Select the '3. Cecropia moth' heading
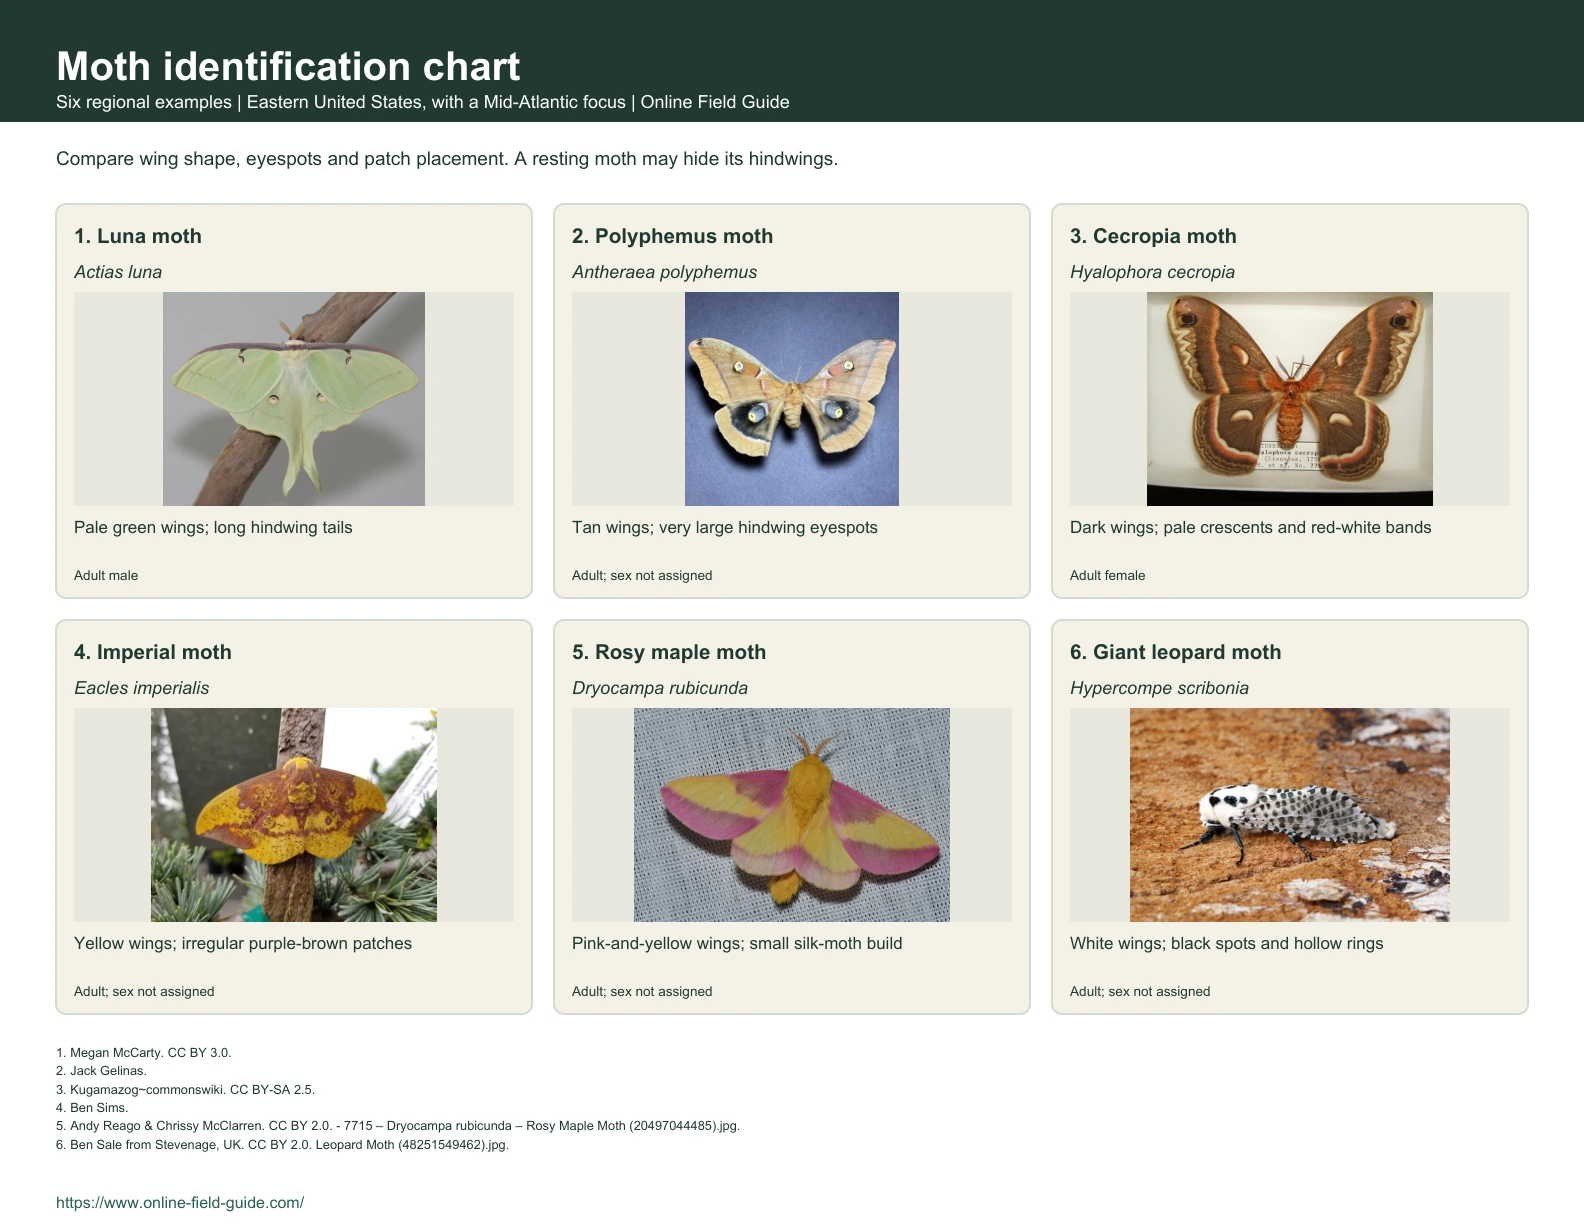Image resolution: width=1584 pixels, height=1224 pixels. click(1153, 236)
